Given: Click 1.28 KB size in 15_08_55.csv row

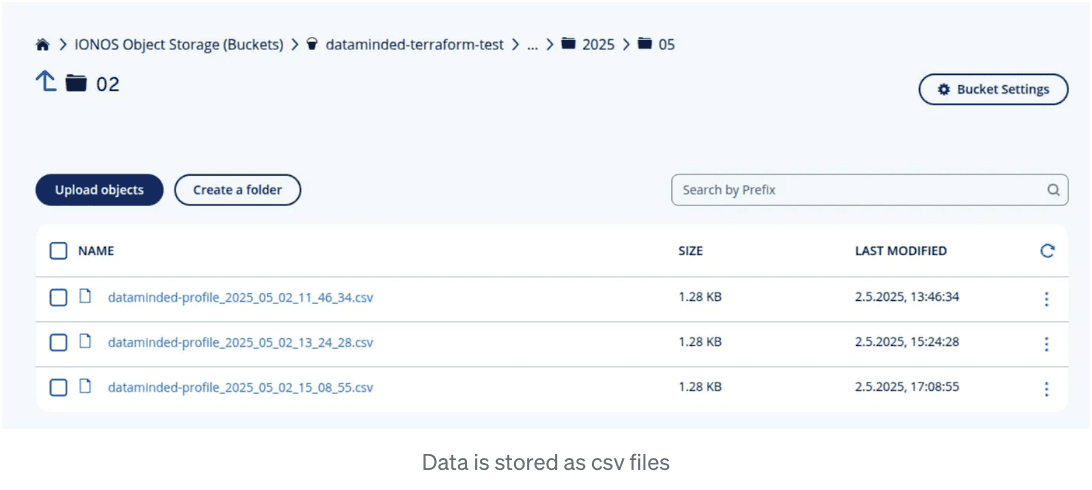Looking at the screenshot, I should pos(700,386).
